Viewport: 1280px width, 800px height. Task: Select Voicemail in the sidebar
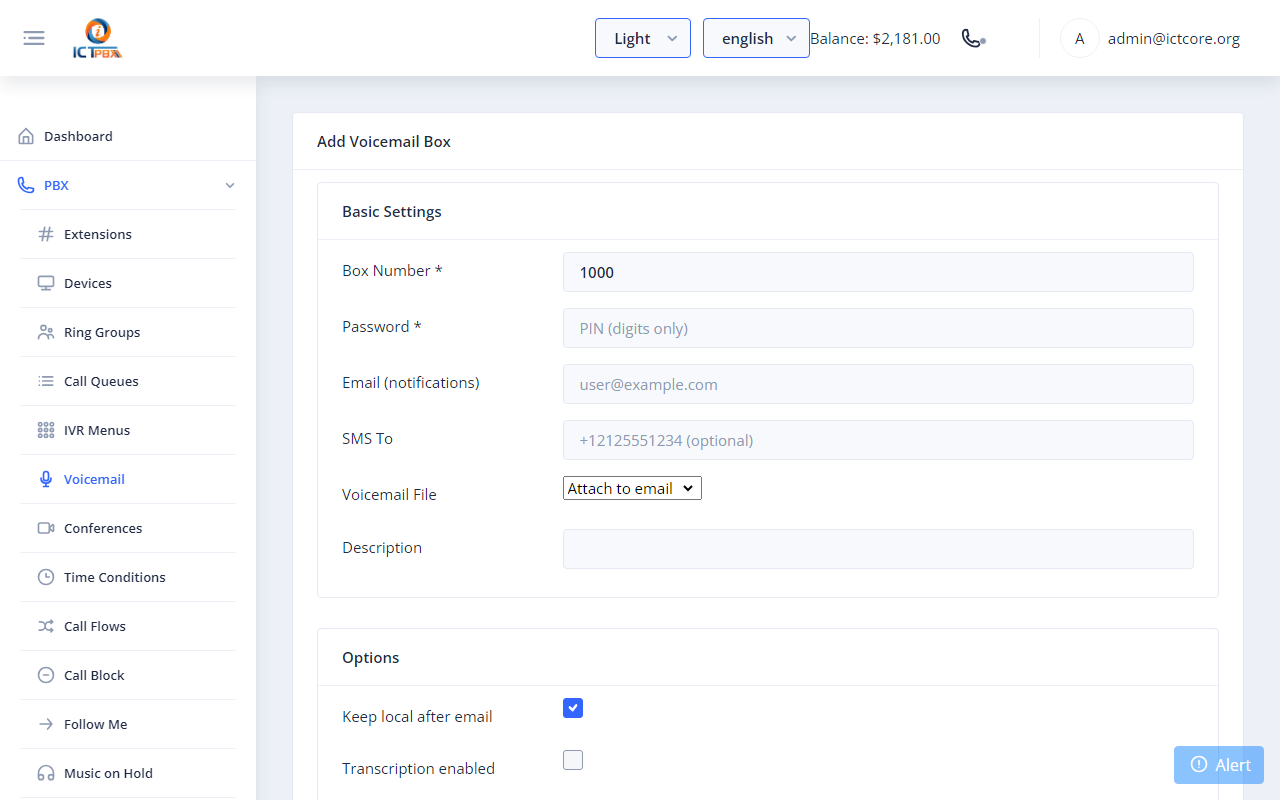[128, 479]
